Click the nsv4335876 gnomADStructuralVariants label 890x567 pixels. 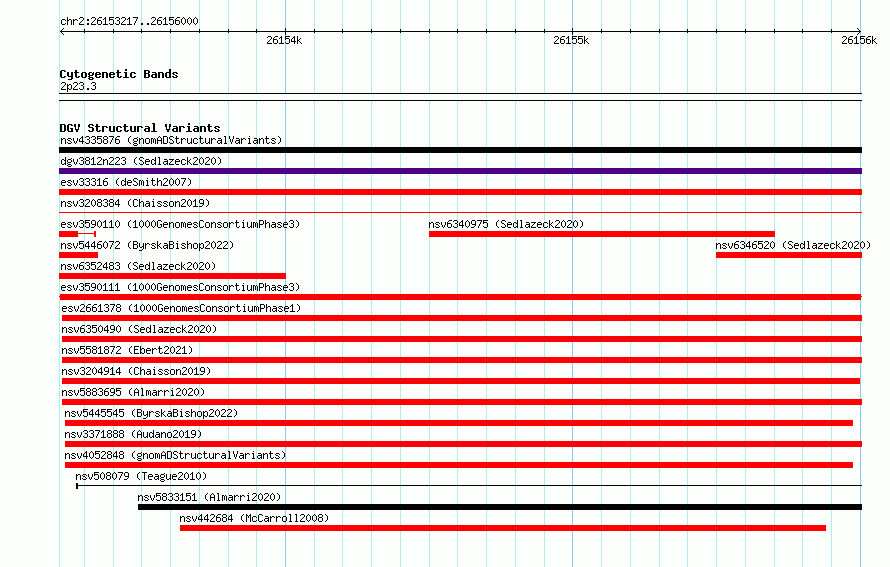coord(171,140)
